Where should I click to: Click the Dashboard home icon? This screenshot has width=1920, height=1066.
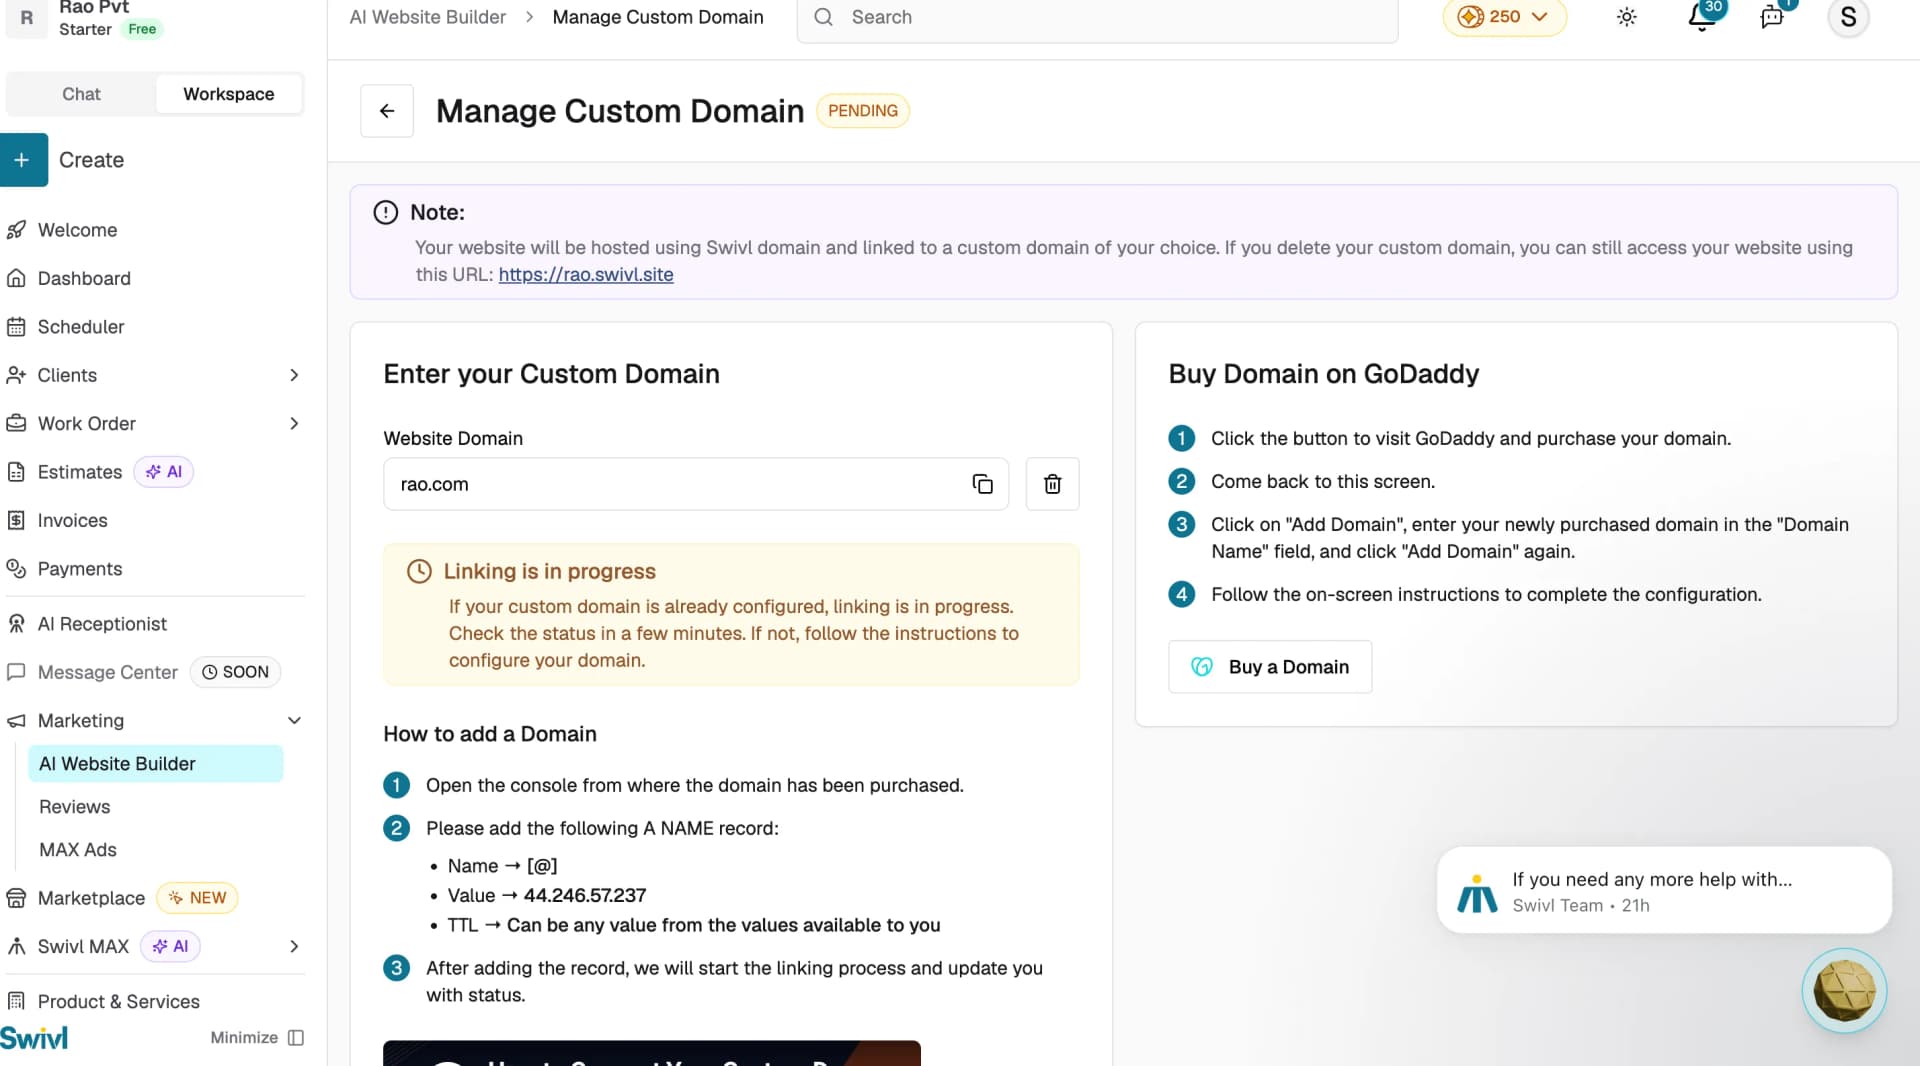(16, 278)
